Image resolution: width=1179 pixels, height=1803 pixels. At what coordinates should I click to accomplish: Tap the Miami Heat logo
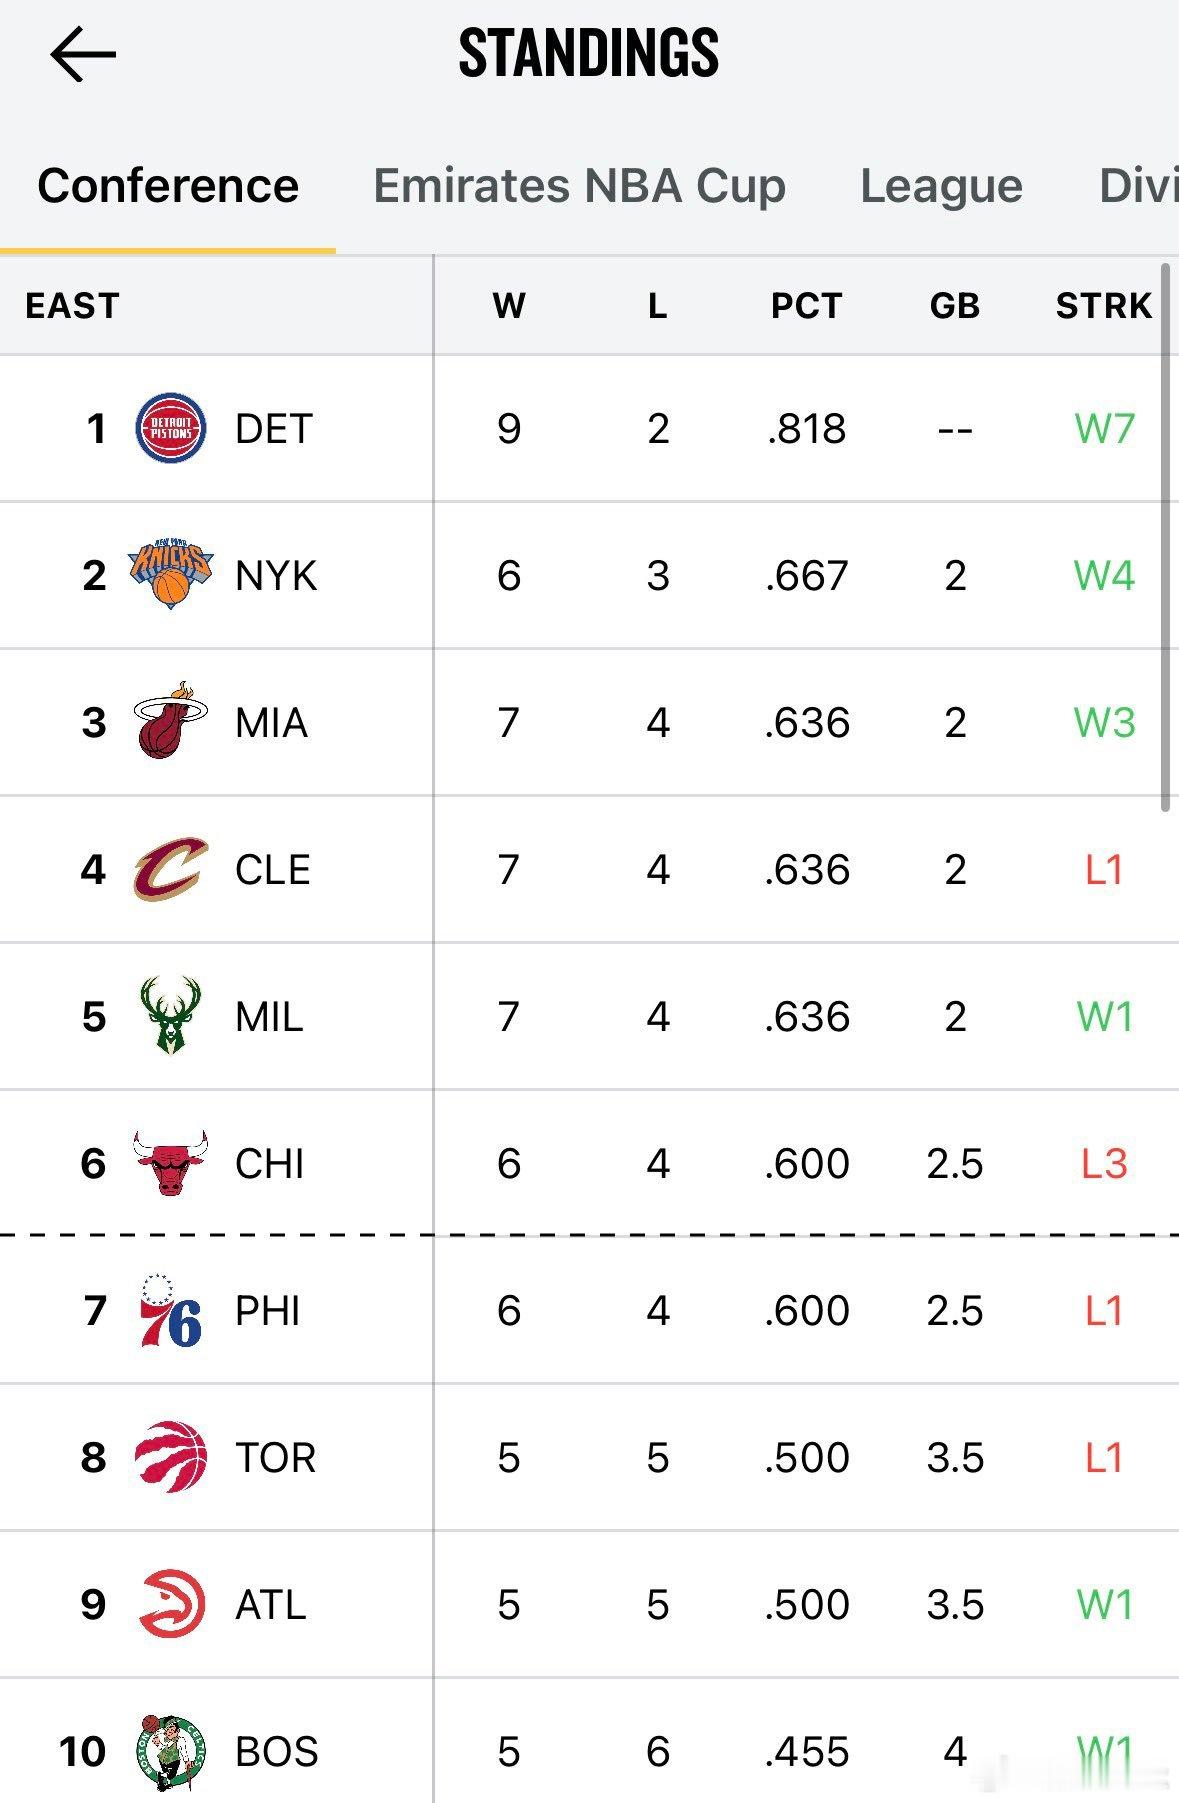coord(171,721)
